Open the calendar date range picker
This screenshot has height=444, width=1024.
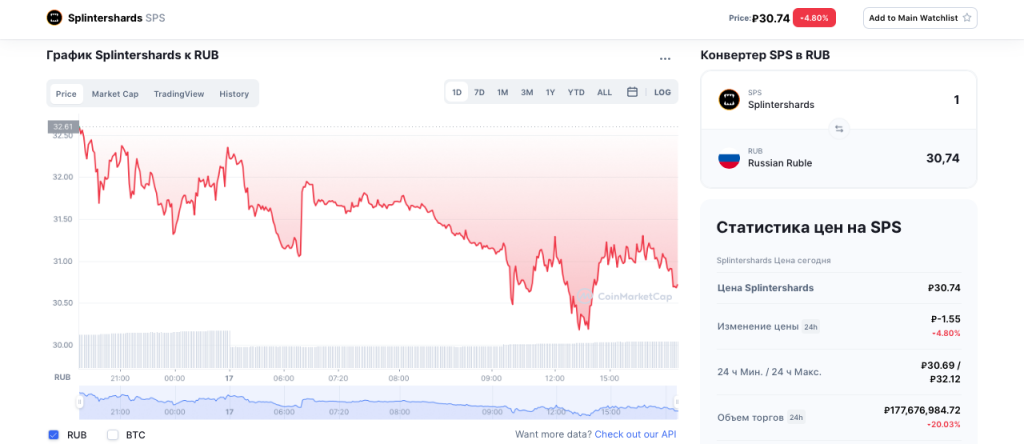(632, 93)
